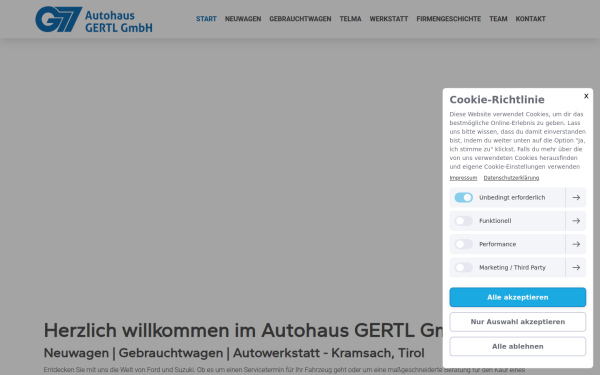Click the Performance label text

497,244
